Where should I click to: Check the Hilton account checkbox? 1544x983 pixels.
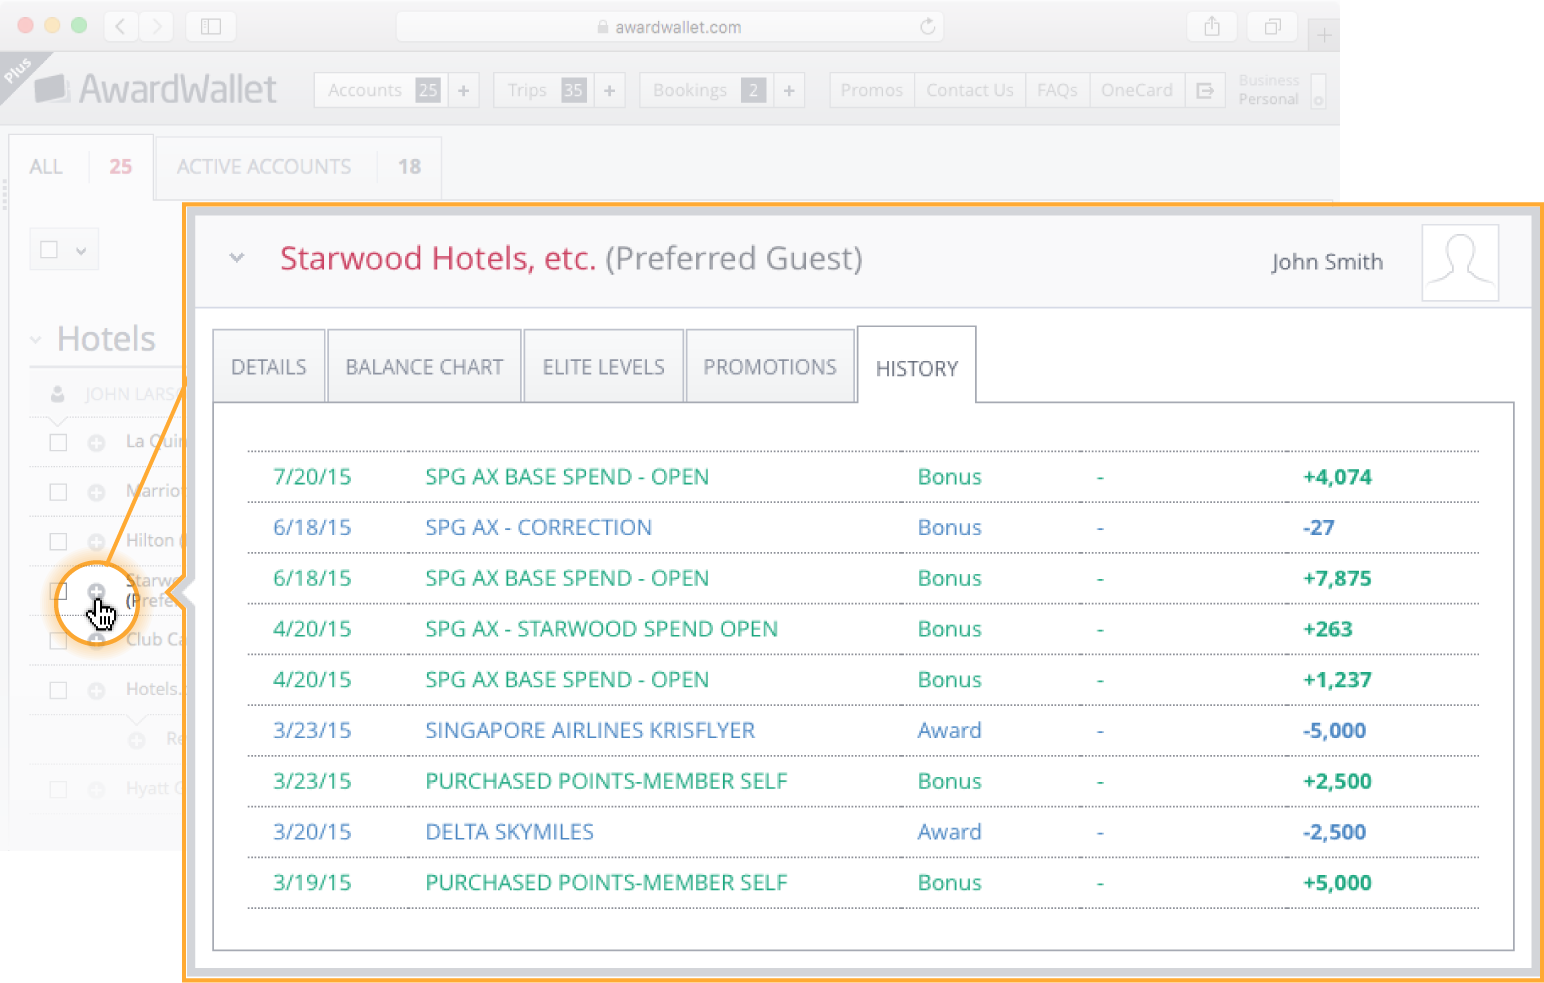pyautogui.click(x=58, y=541)
